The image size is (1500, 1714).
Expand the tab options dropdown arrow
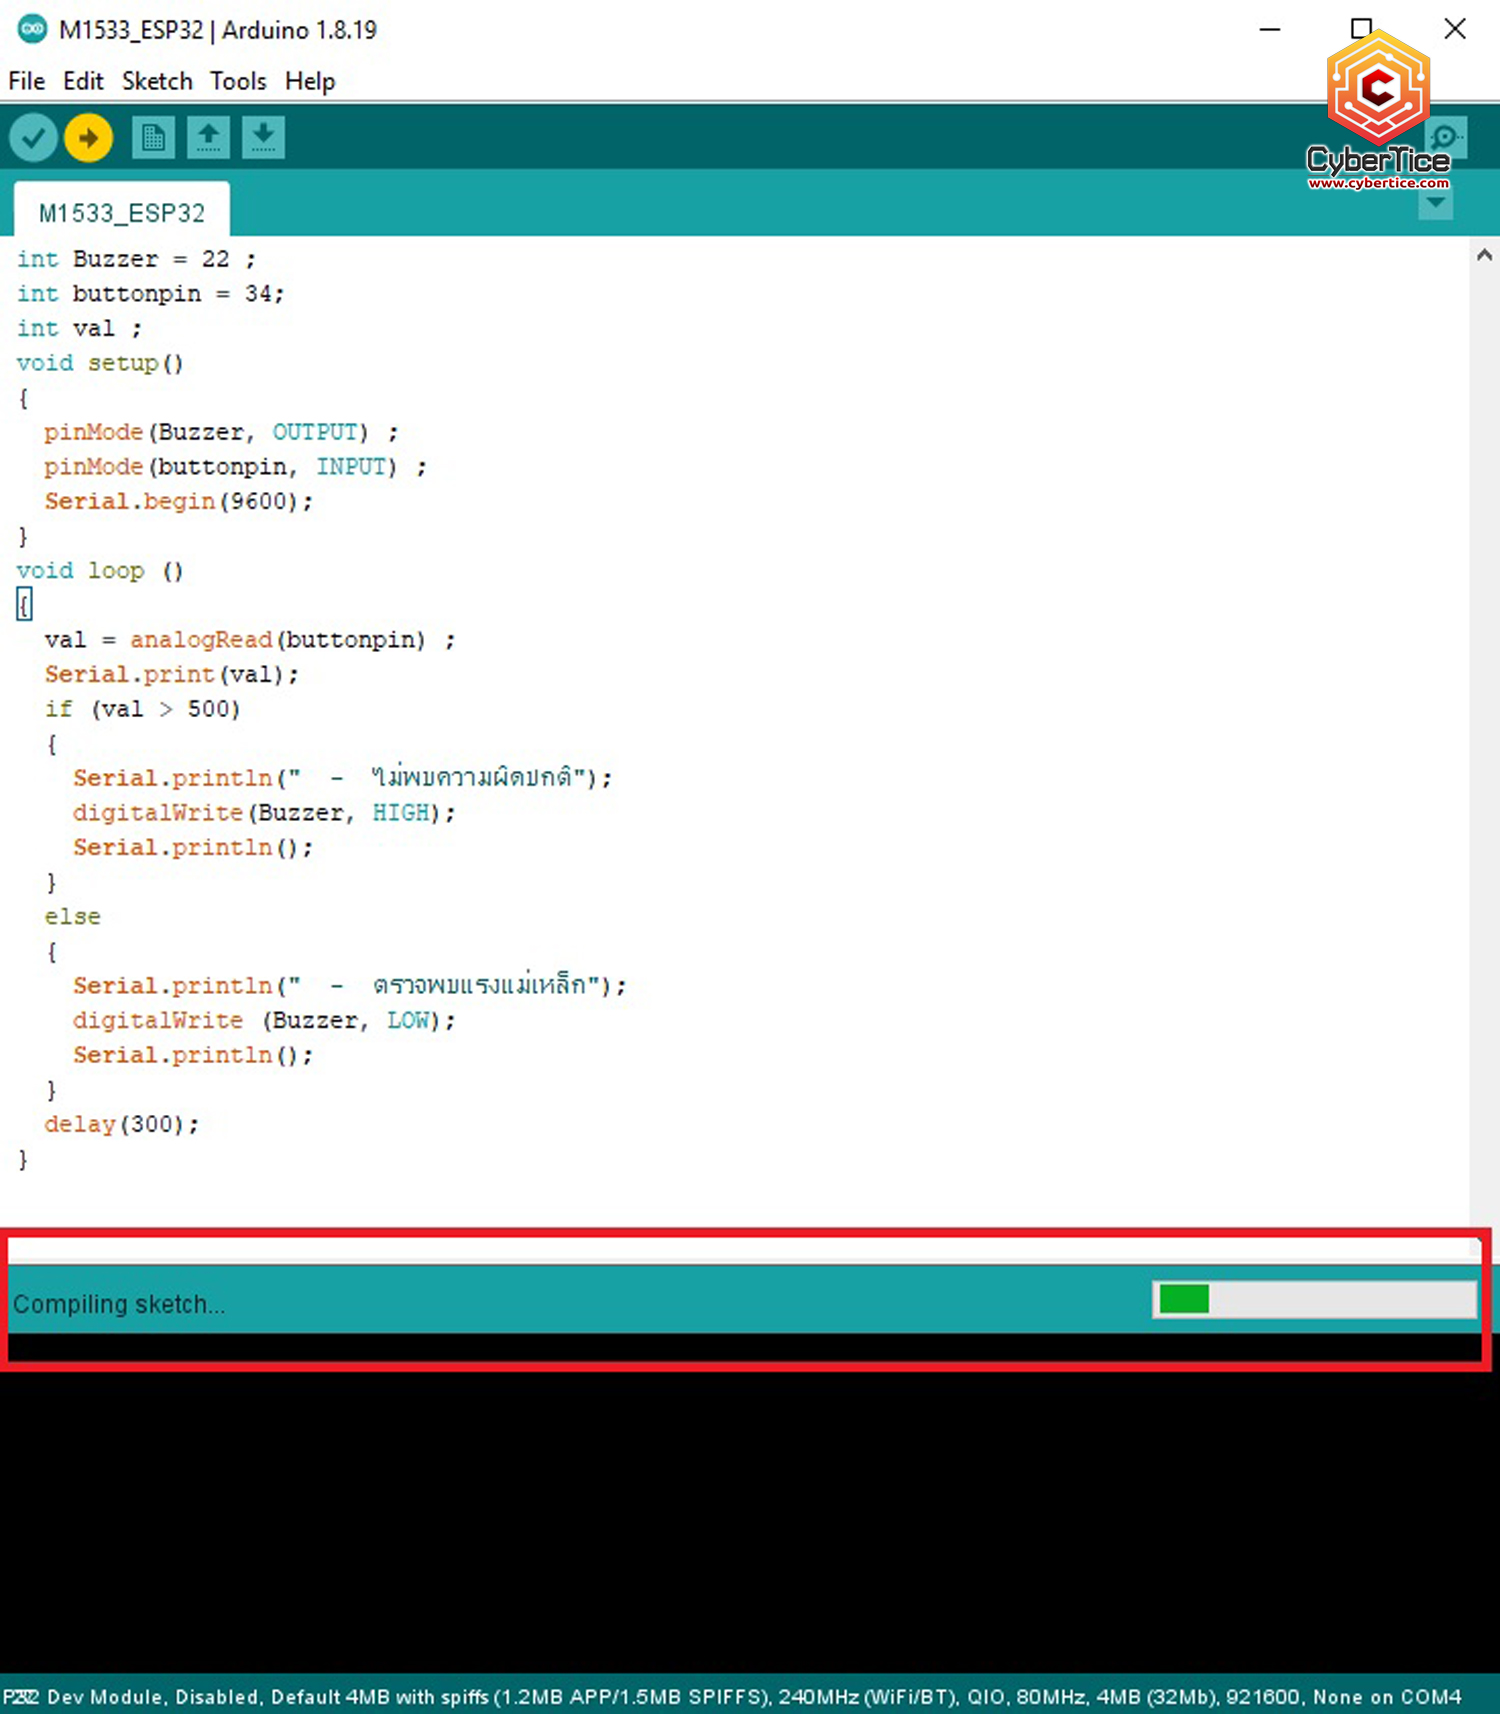click(1435, 204)
